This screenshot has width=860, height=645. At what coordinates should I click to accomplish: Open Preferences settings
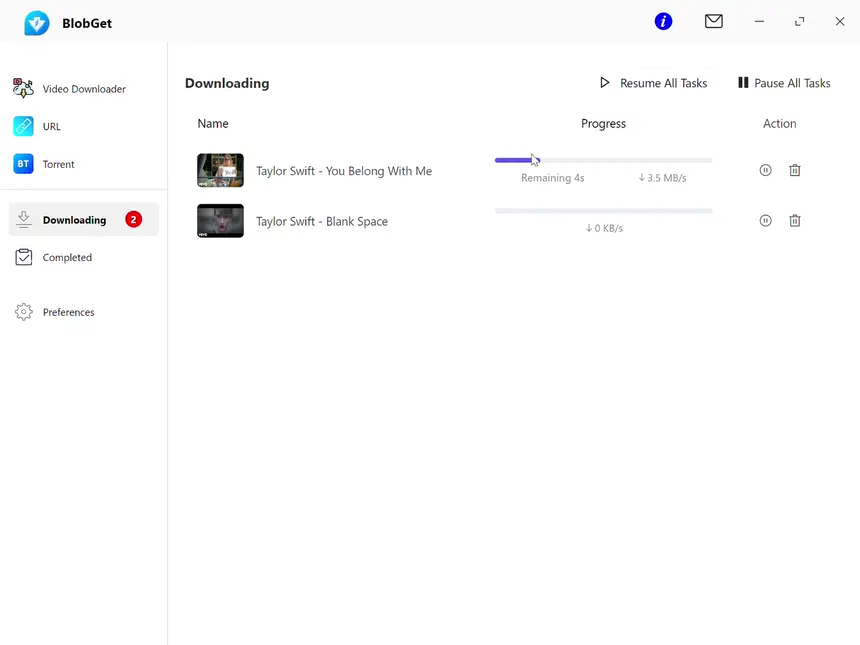point(68,312)
